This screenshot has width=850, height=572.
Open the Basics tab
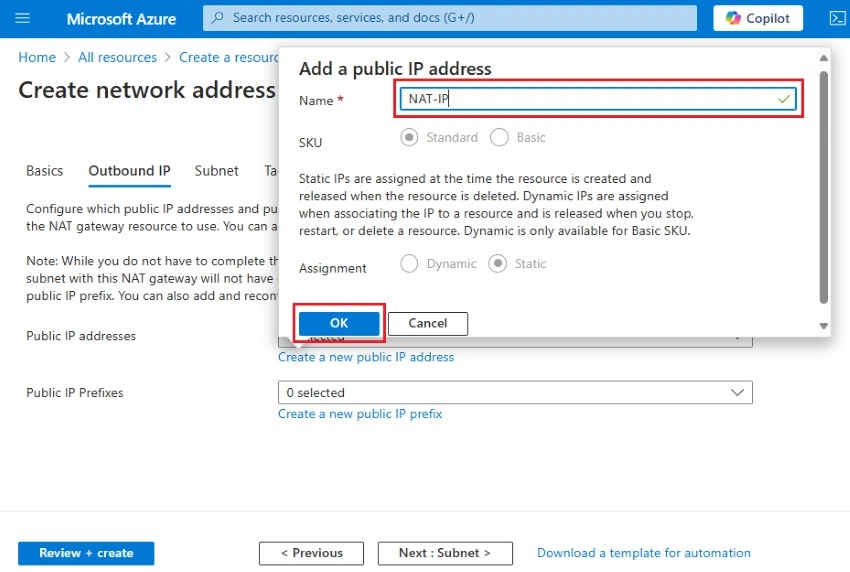click(44, 171)
